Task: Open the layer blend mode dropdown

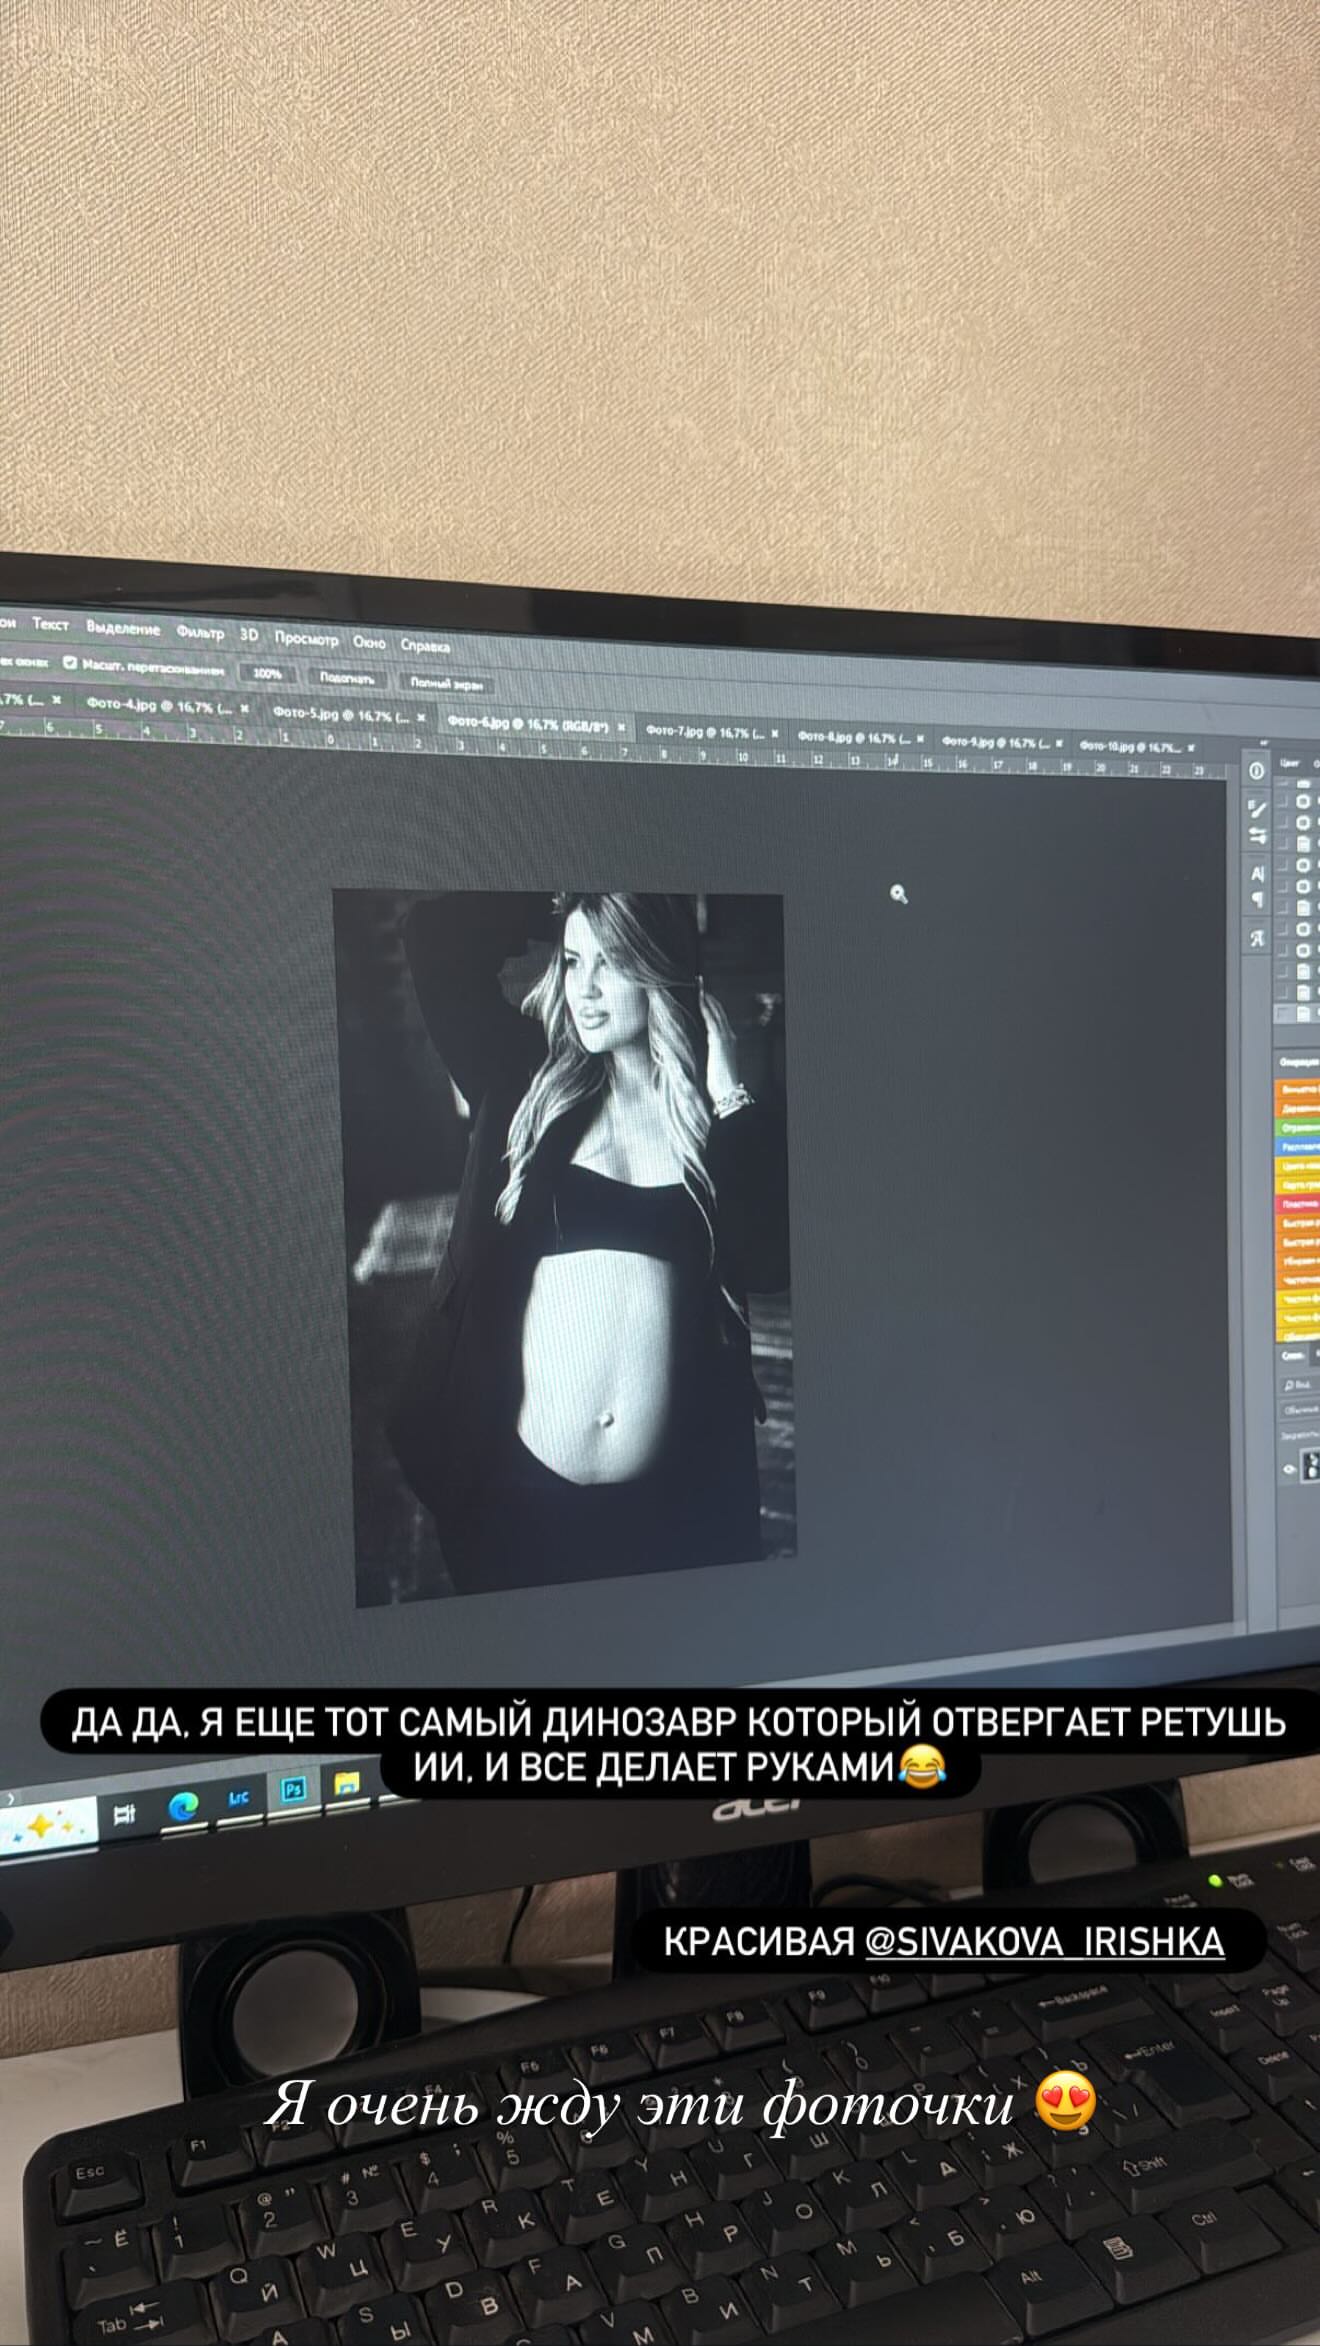Action: point(1300,1410)
